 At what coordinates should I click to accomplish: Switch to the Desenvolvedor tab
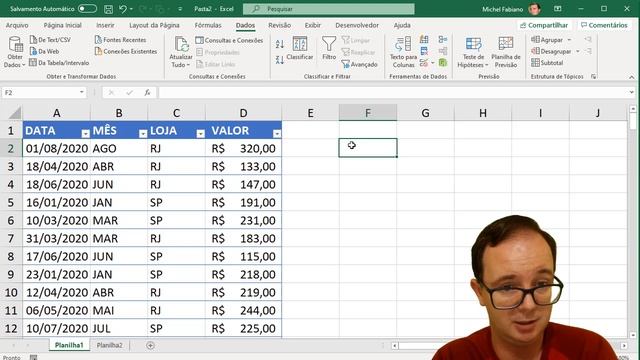coord(357,25)
